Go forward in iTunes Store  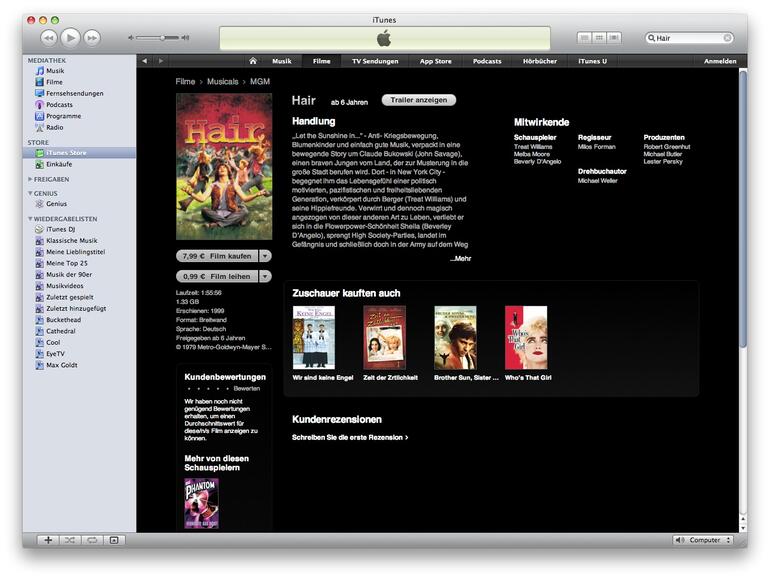click(161, 61)
